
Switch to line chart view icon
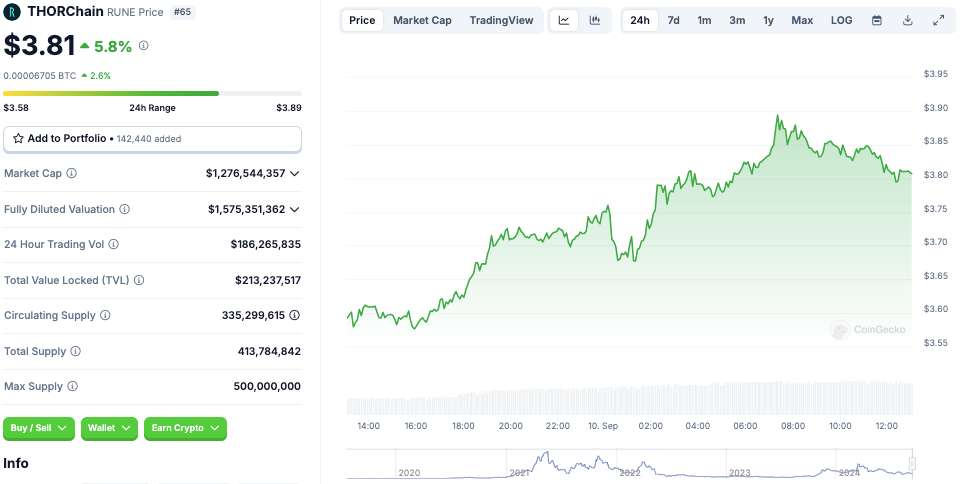[x=564, y=20]
